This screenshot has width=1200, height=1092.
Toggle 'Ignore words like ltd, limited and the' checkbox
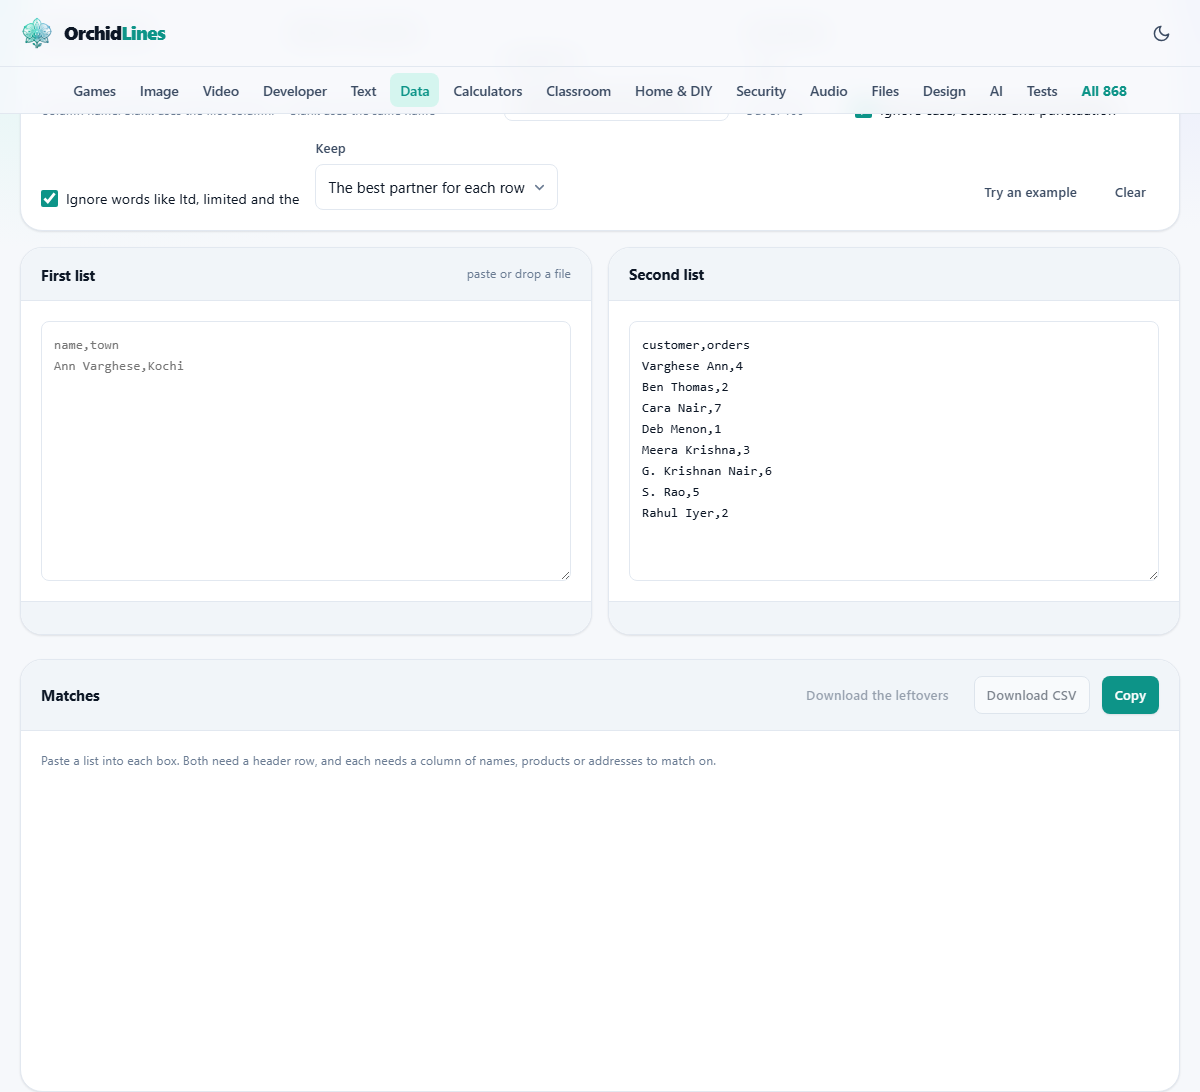(49, 199)
